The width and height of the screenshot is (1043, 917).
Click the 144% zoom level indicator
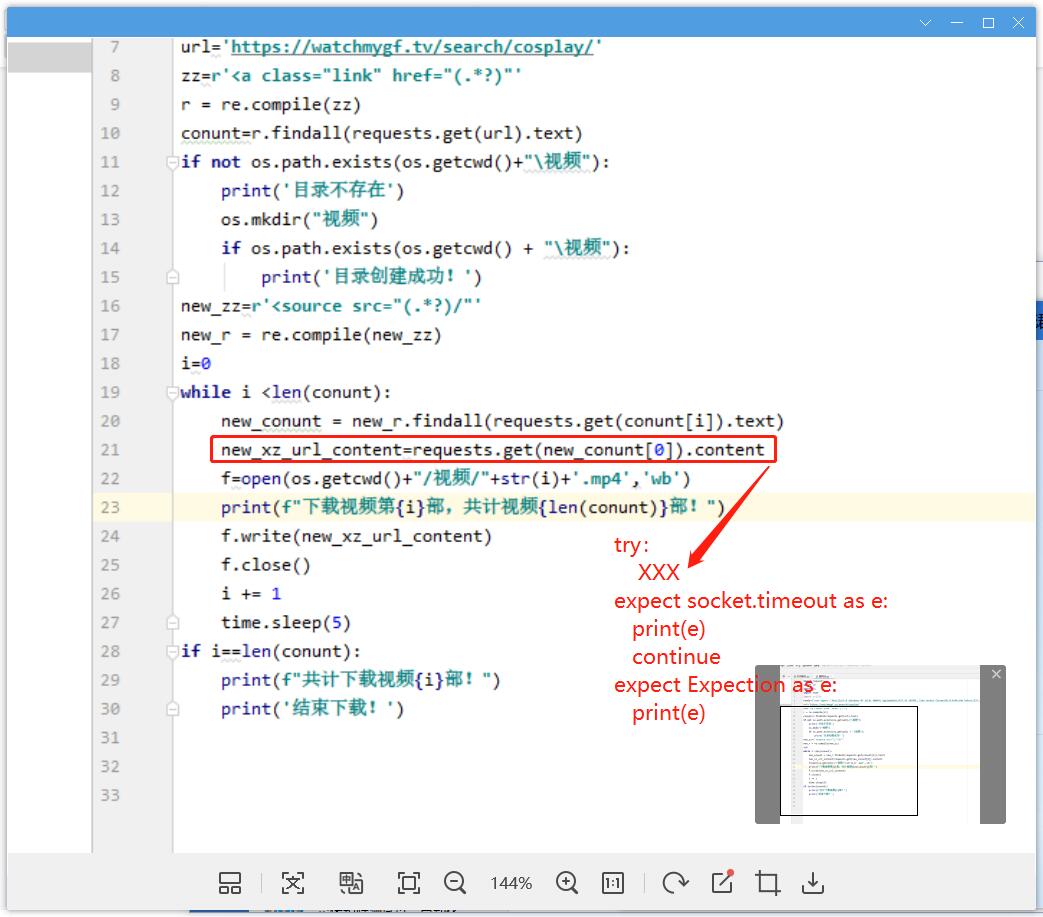point(511,884)
